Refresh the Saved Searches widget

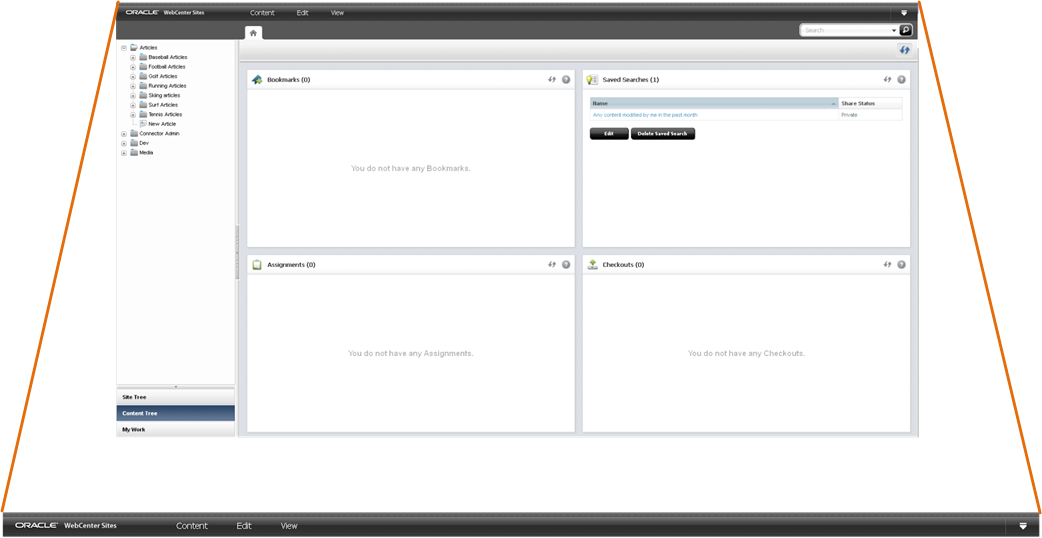click(887, 79)
